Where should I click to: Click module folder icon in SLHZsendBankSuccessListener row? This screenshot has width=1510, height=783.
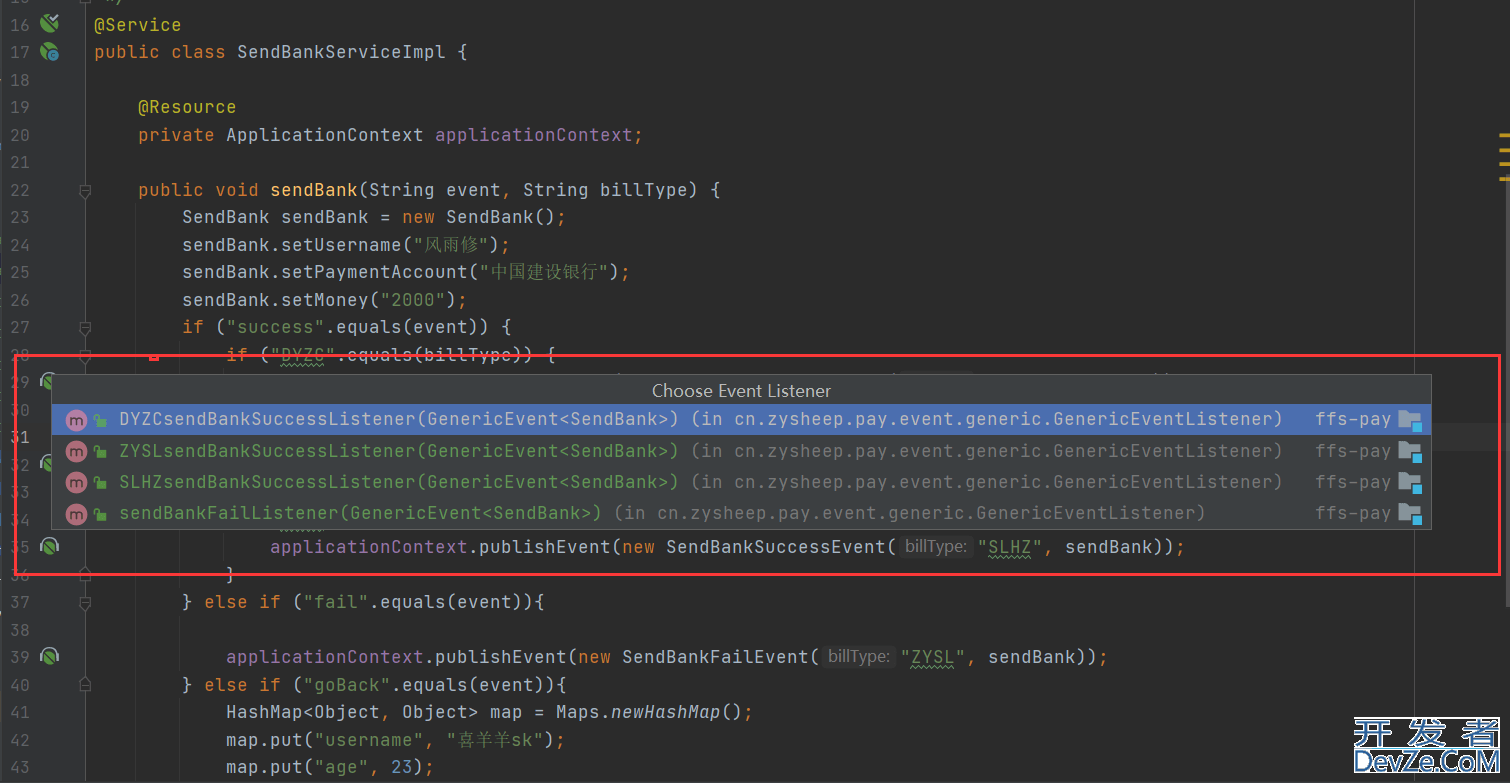(1410, 482)
